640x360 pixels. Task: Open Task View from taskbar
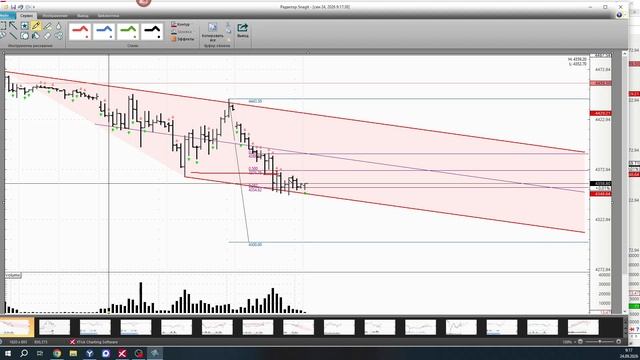pyautogui.click(x=40, y=353)
